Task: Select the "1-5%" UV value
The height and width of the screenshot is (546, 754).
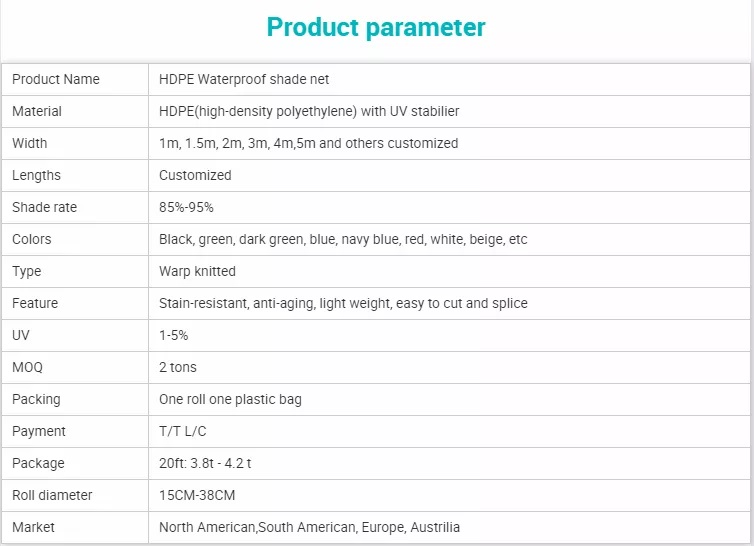Action: [174, 335]
